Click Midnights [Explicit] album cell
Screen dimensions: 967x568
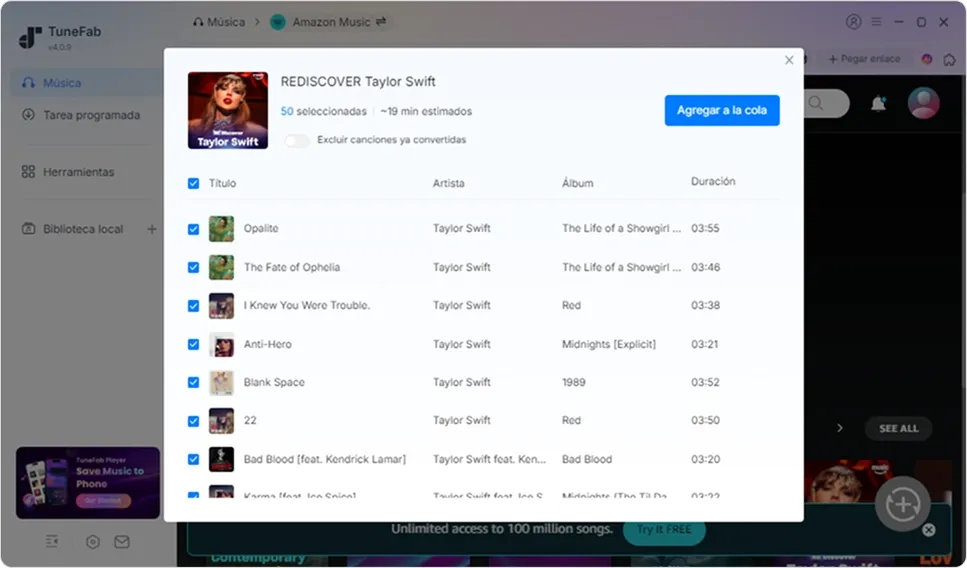[609, 344]
